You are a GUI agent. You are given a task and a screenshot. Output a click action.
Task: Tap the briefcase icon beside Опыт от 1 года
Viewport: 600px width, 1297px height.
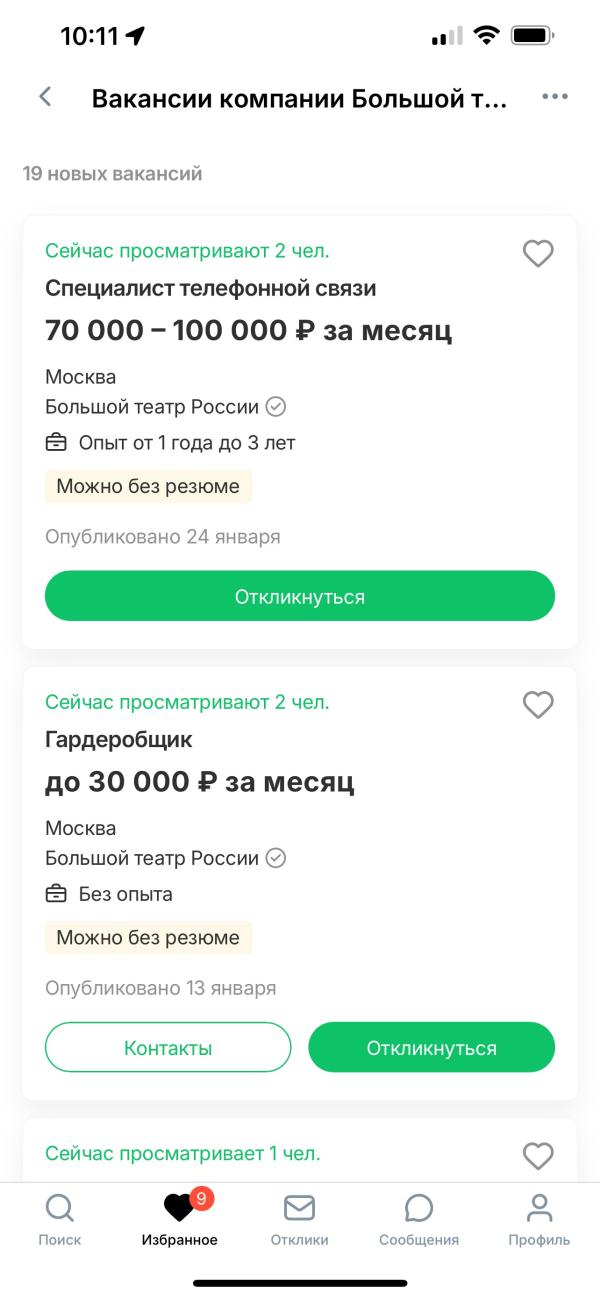[x=56, y=442]
